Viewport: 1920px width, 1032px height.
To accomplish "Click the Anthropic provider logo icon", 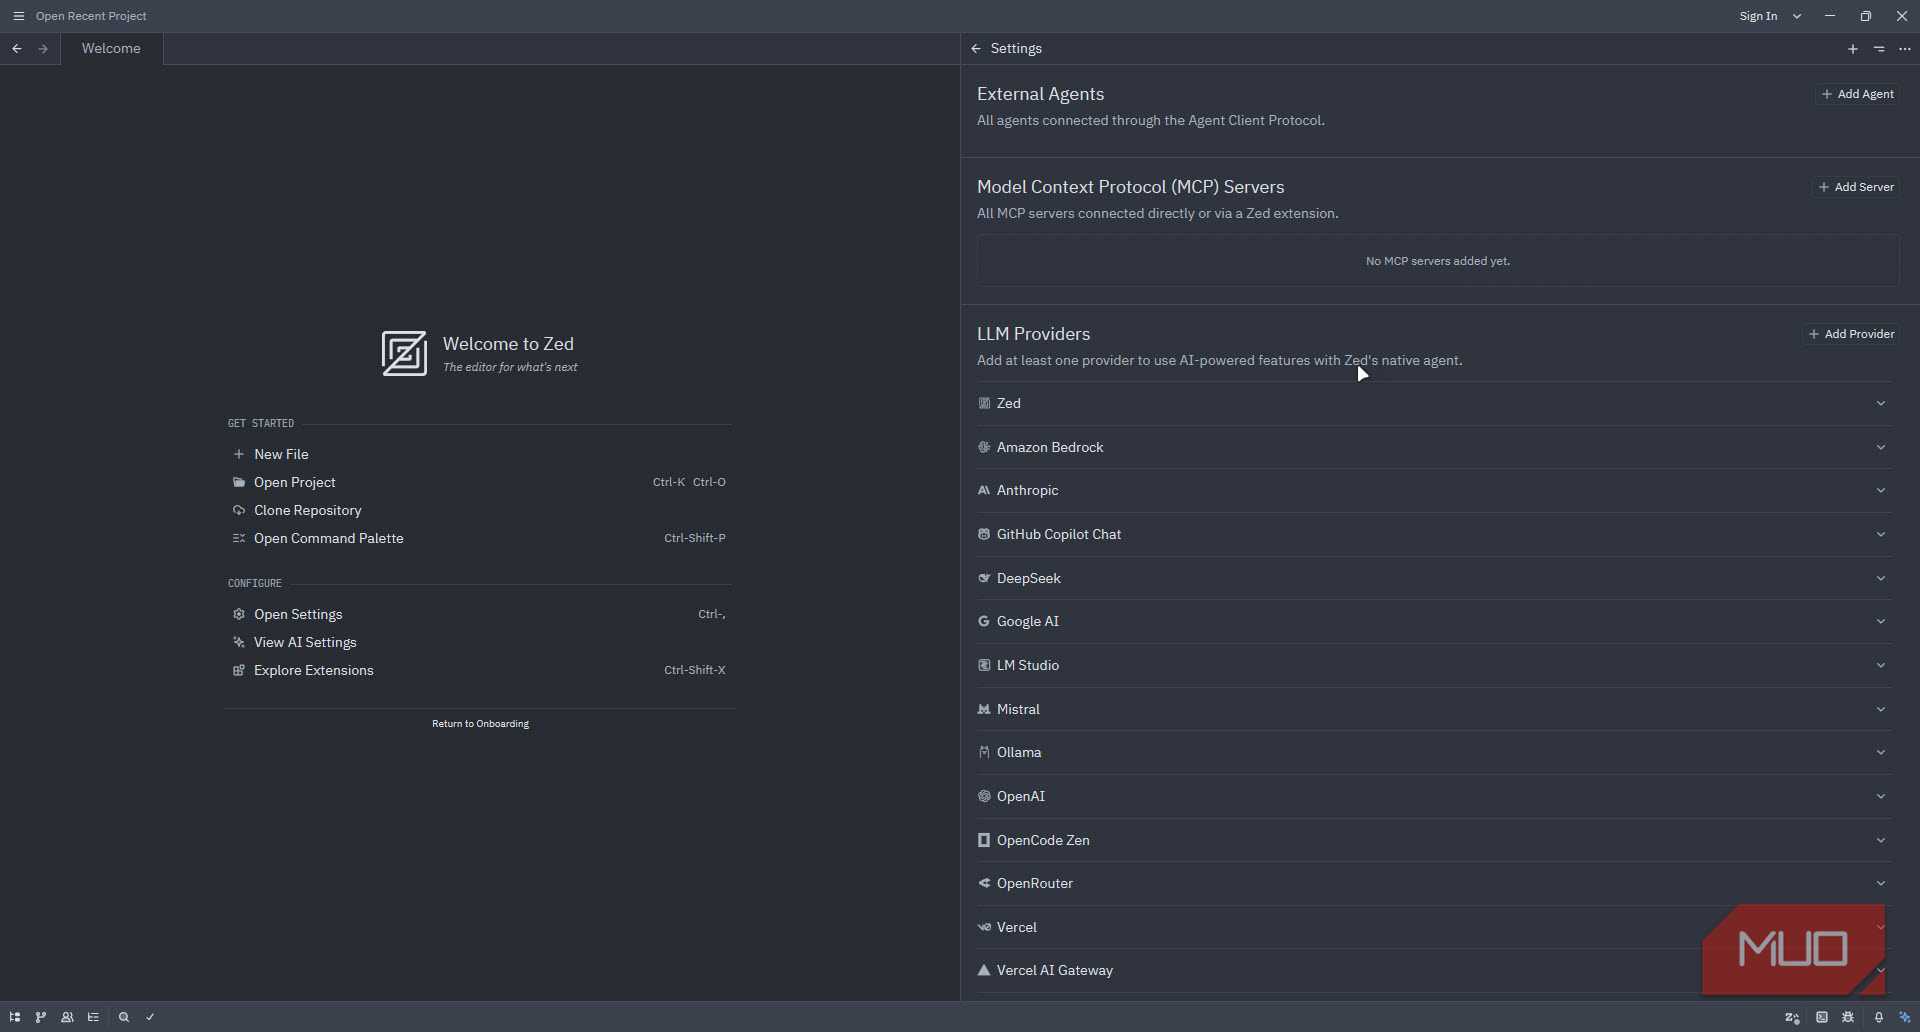I will tap(984, 491).
